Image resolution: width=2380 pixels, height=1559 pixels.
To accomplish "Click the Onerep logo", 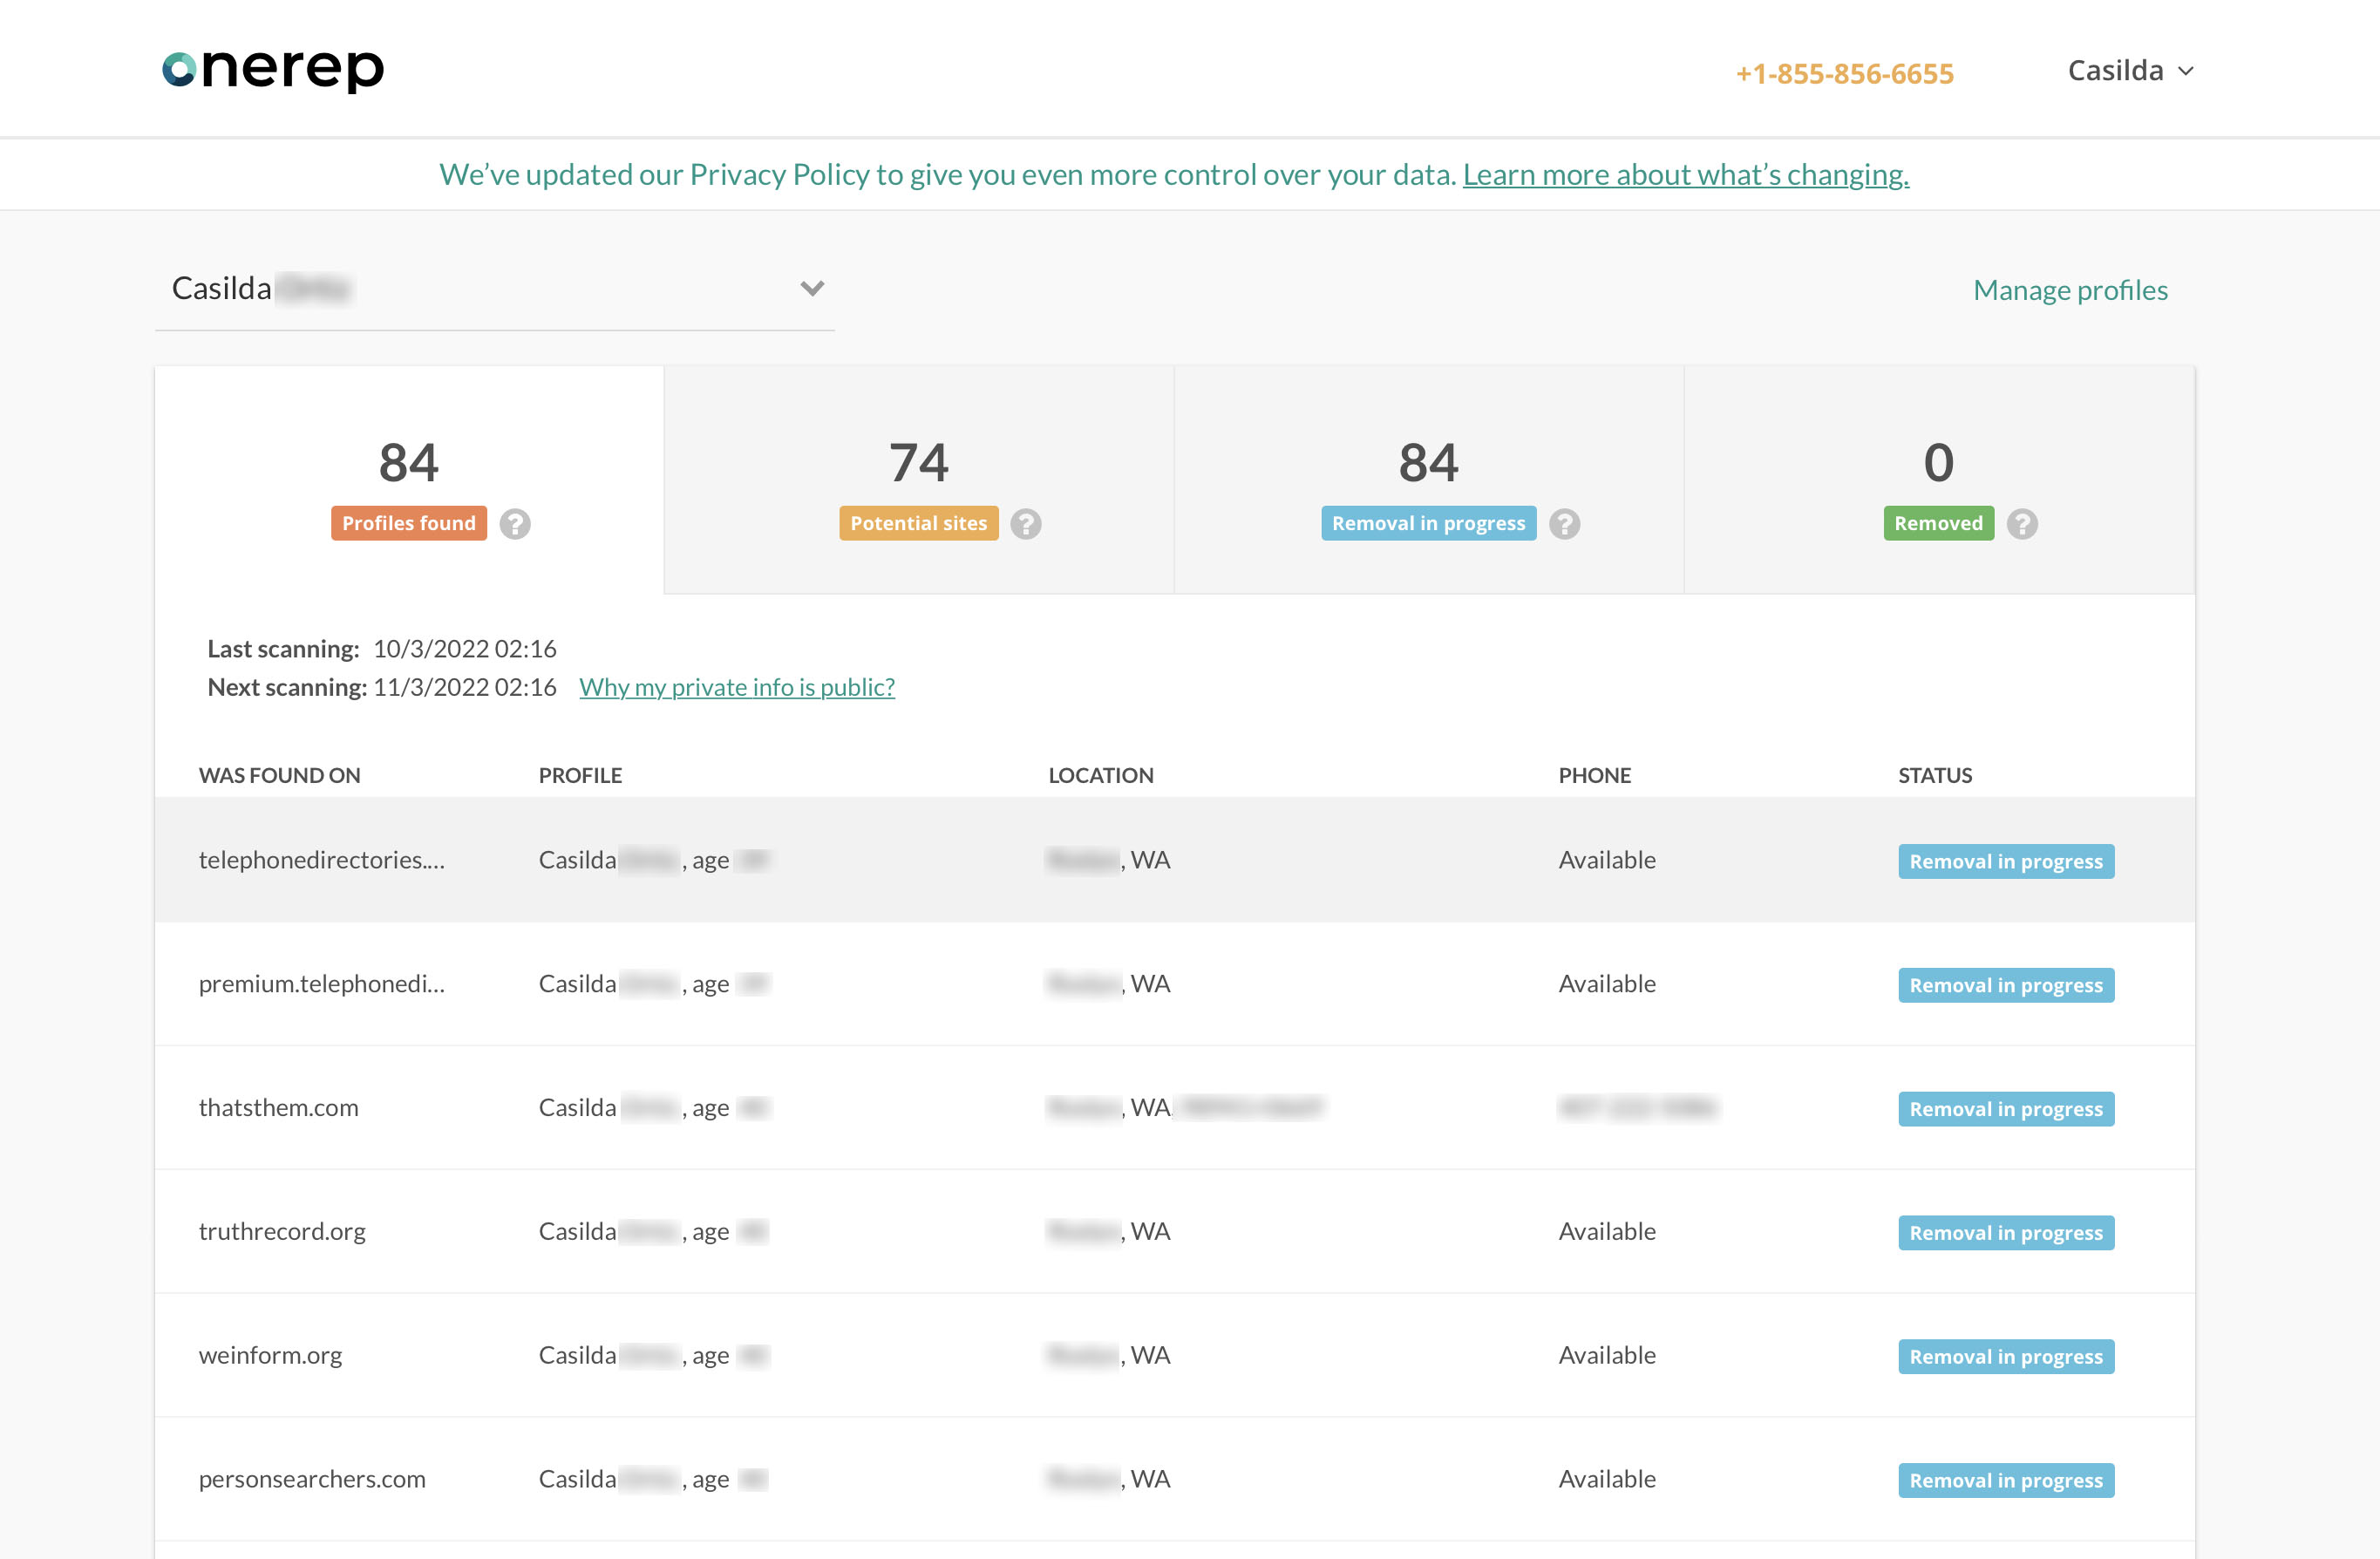I will tap(273, 69).
